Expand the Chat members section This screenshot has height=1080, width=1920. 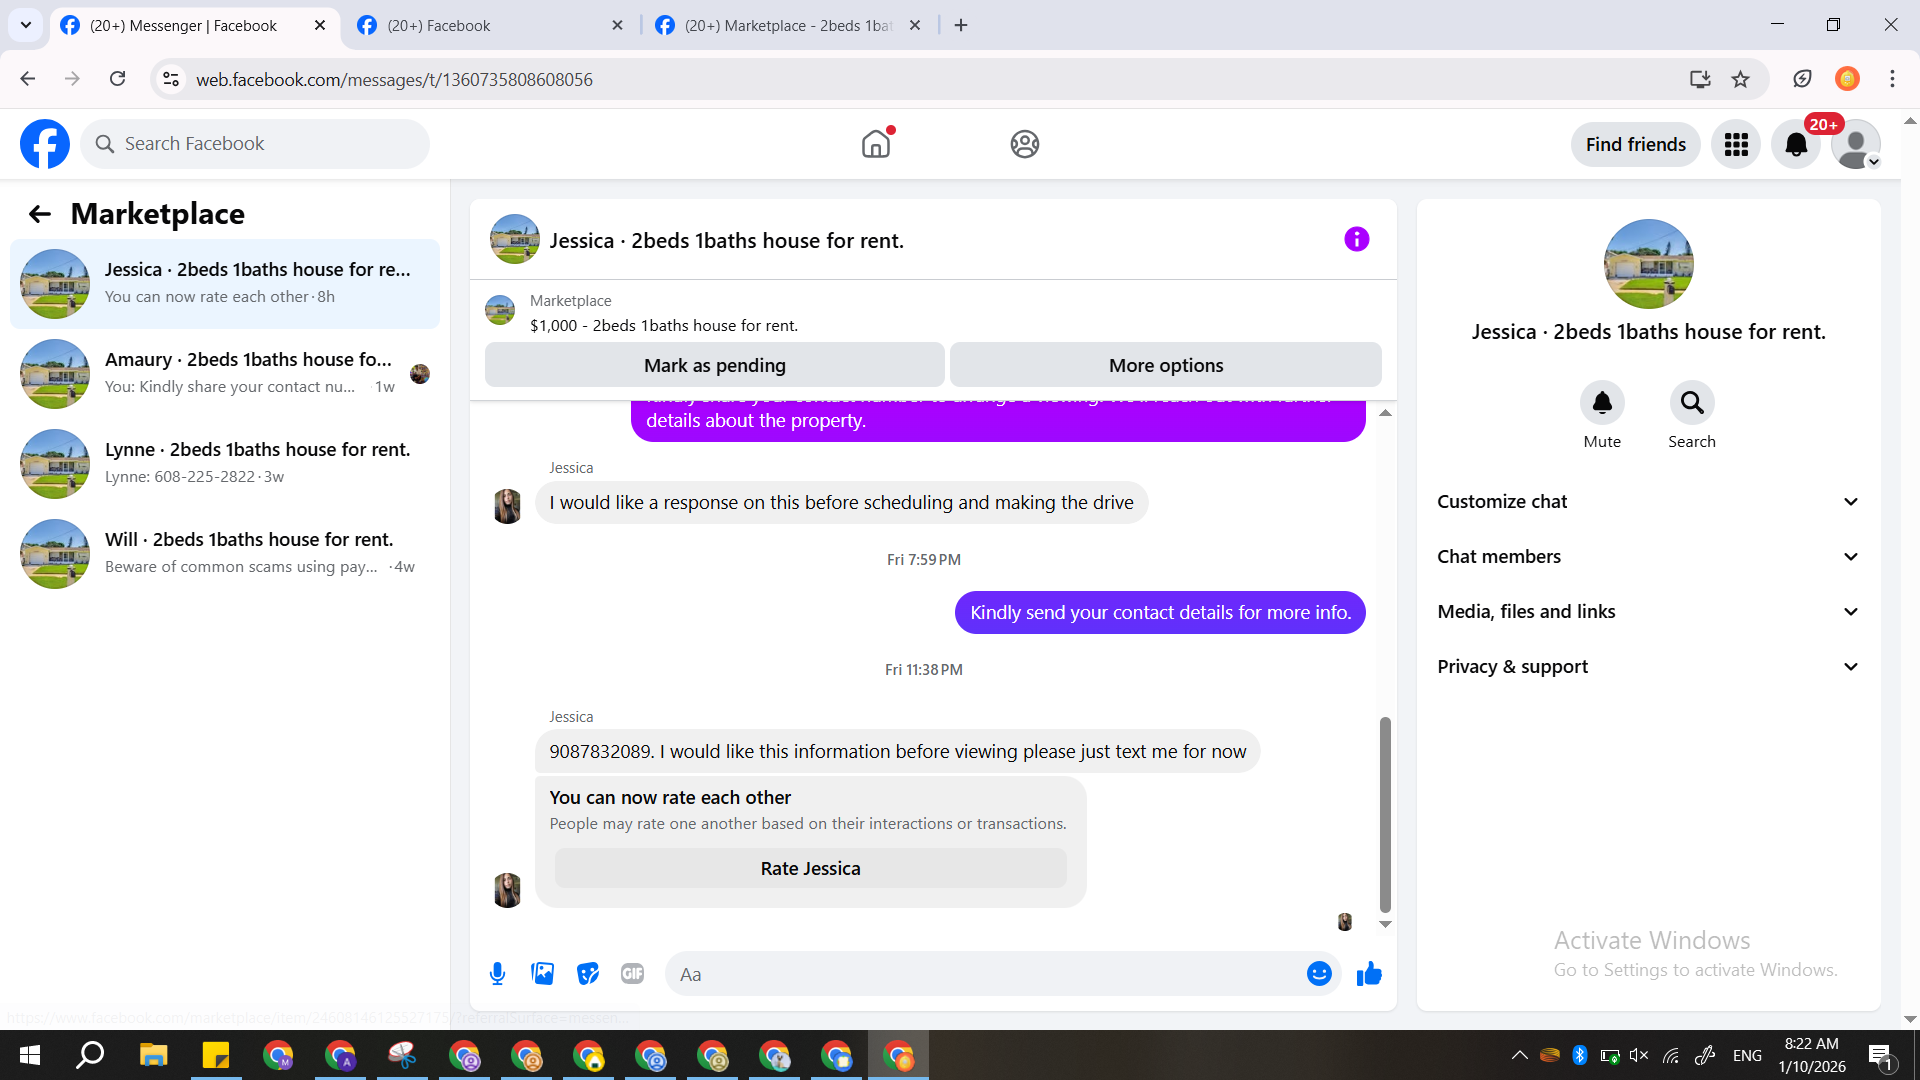pyautogui.click(x=1648, y=557)
